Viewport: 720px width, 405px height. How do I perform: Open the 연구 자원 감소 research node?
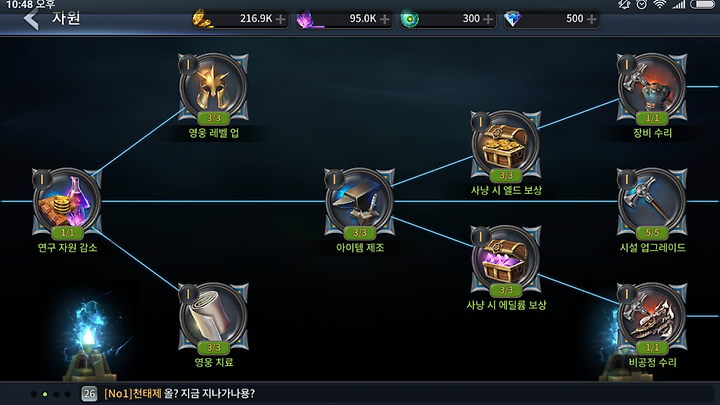point(67,202)
